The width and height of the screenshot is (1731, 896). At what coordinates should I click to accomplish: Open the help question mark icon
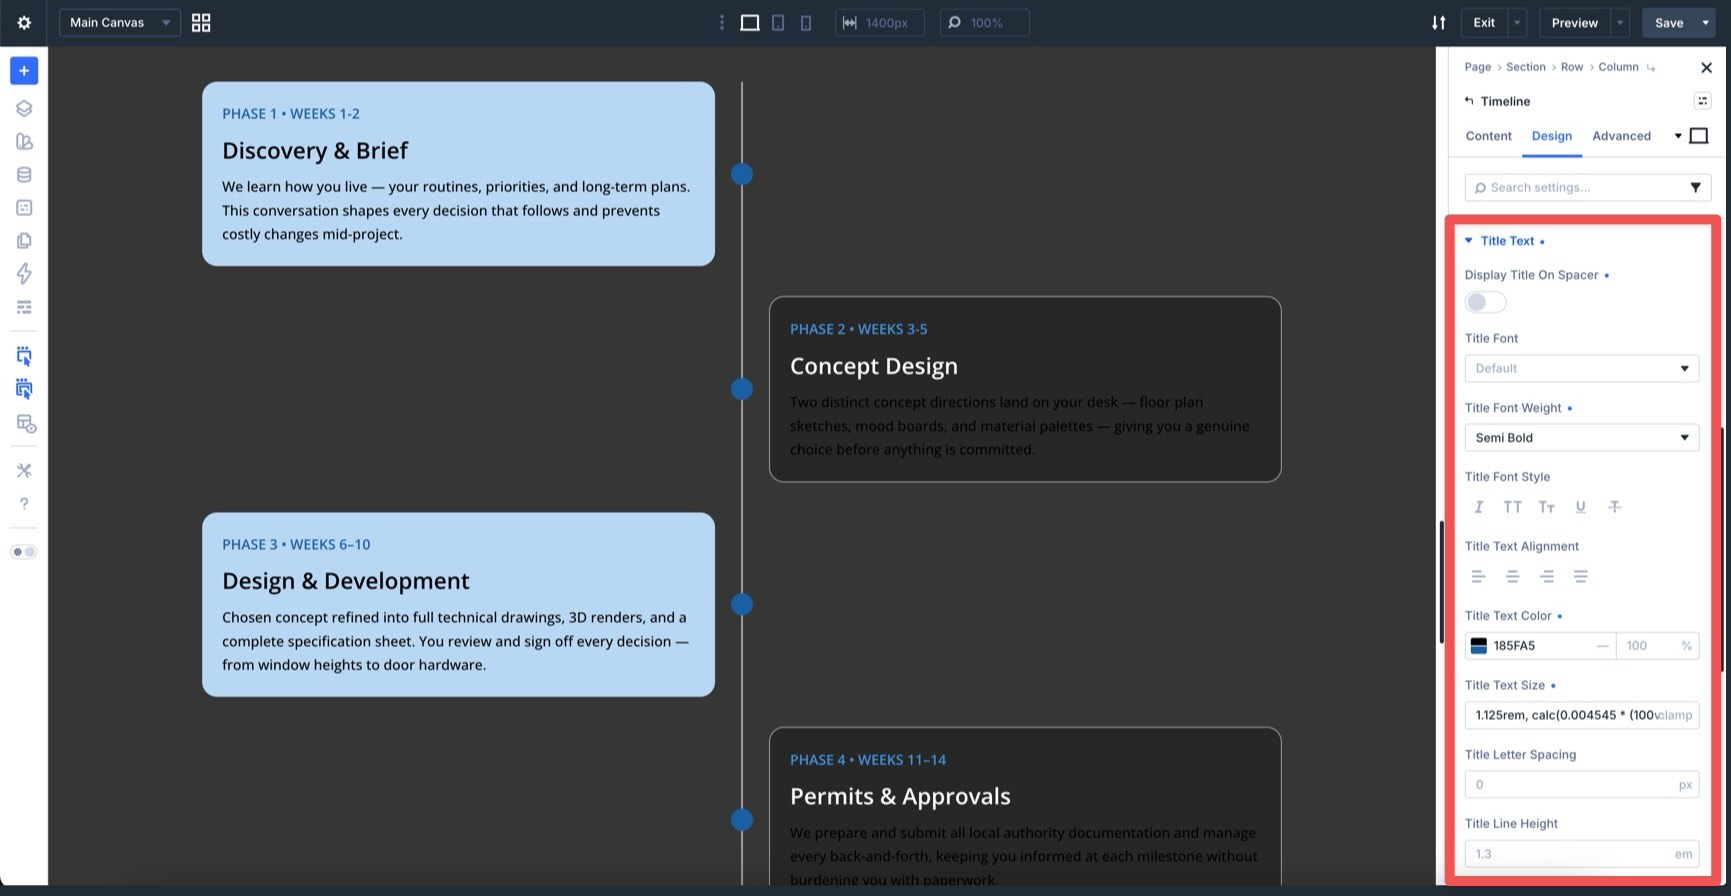pos(24,503)
